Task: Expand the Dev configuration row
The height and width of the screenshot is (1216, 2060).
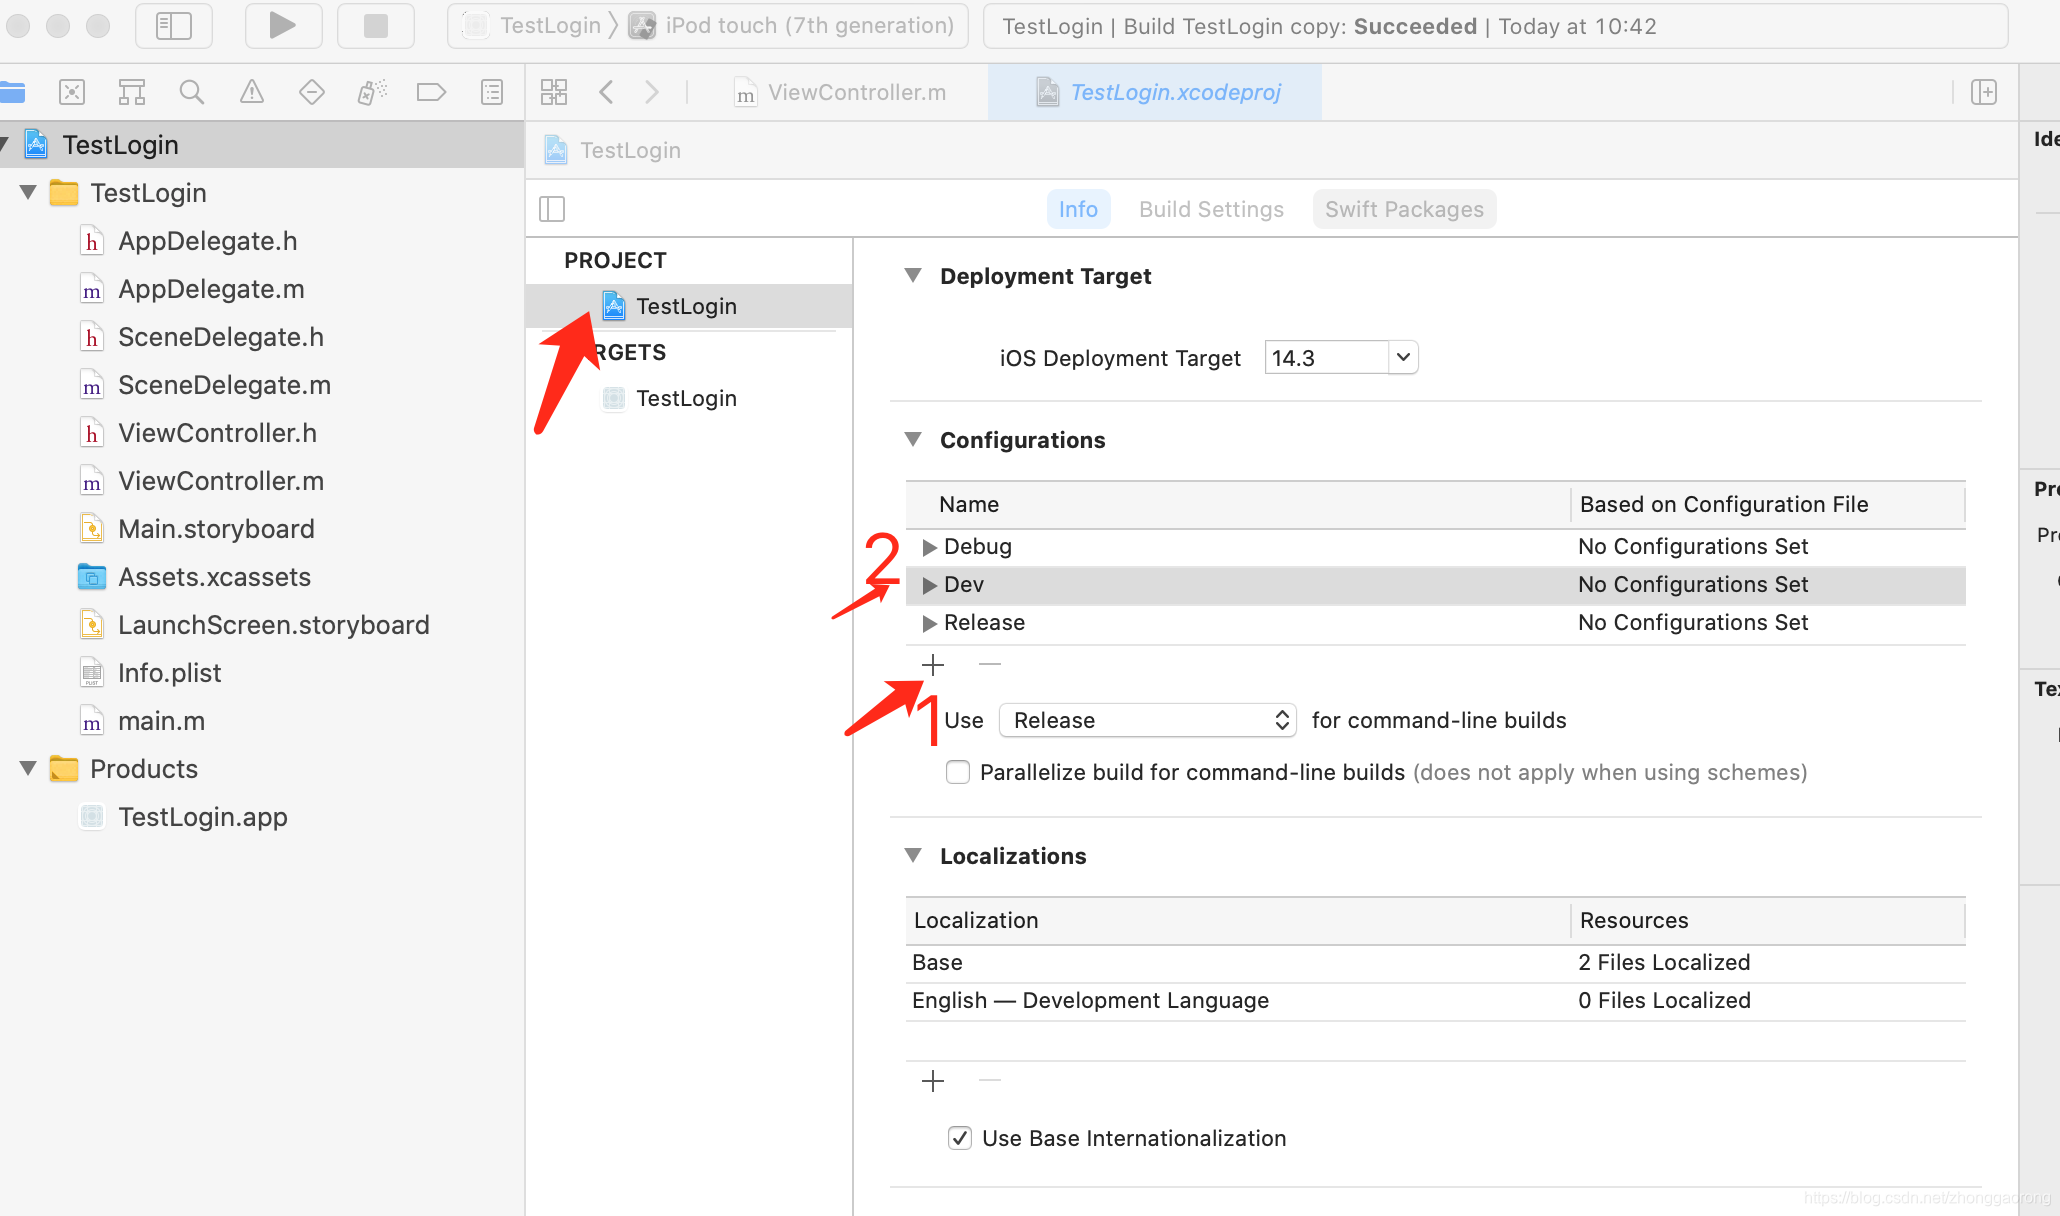Action: coord(929,585)
